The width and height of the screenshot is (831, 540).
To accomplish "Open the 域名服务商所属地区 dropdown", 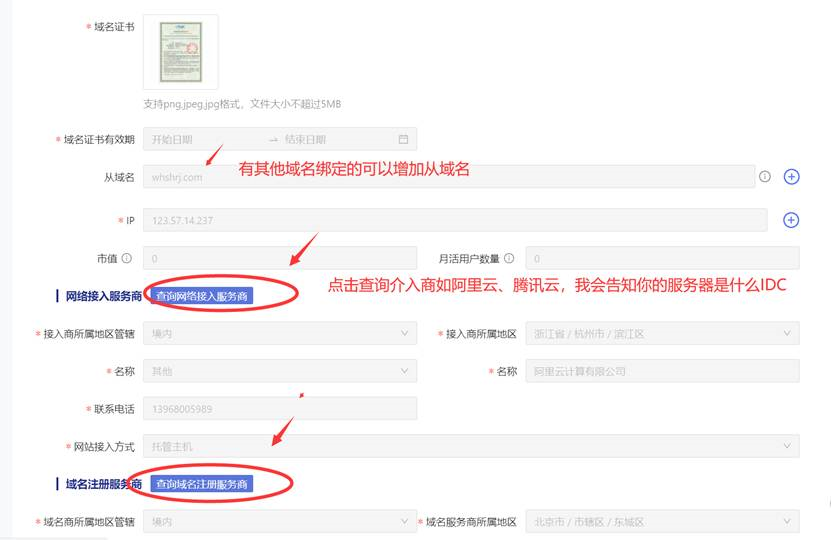I will coord(662,521).
